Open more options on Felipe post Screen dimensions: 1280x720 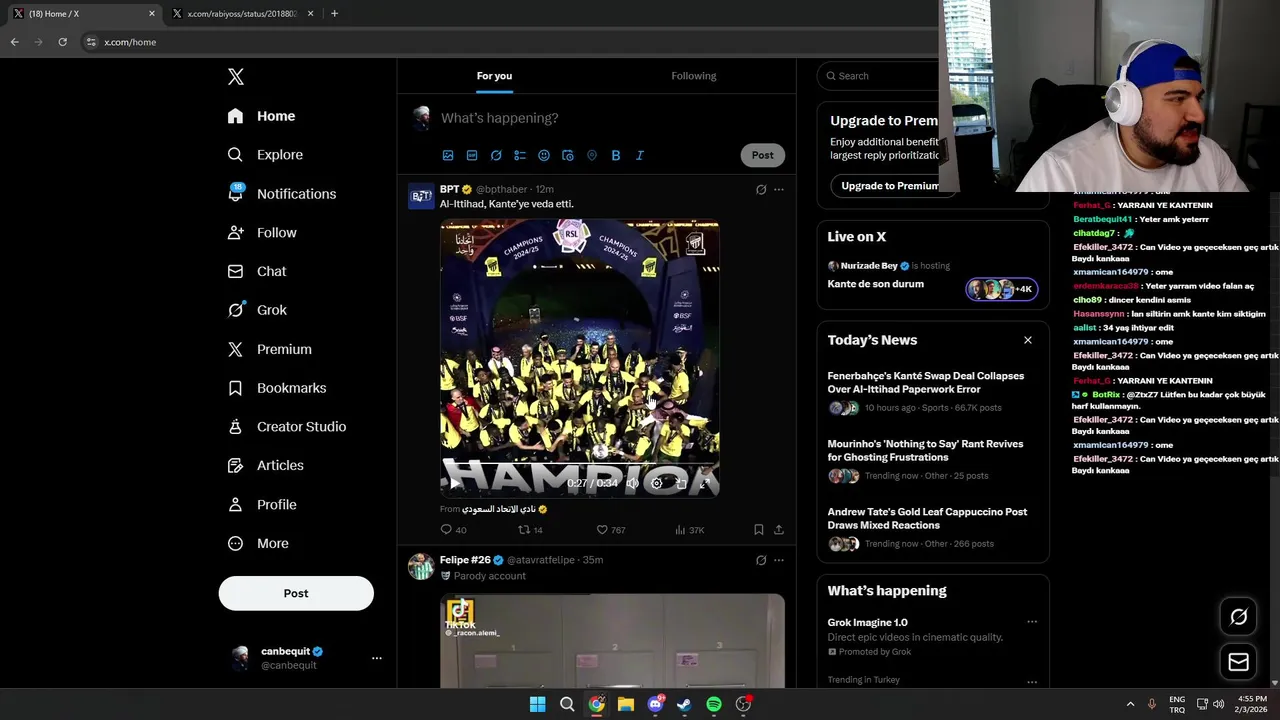tap(779, 560)
